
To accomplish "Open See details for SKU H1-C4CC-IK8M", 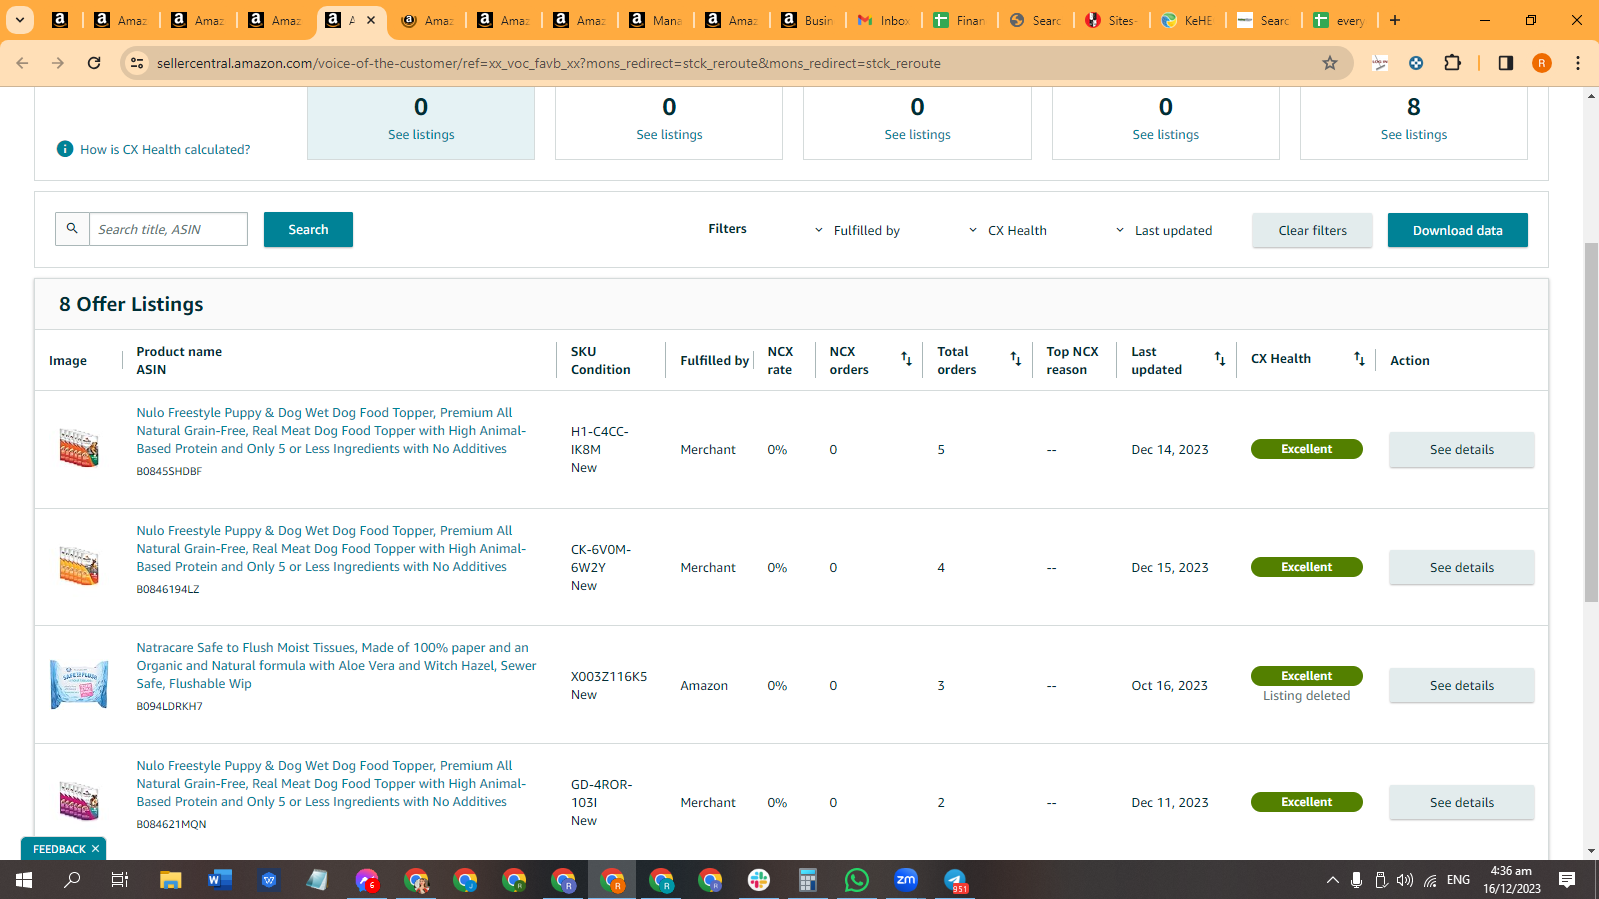I will click(x=1461, y=450).
